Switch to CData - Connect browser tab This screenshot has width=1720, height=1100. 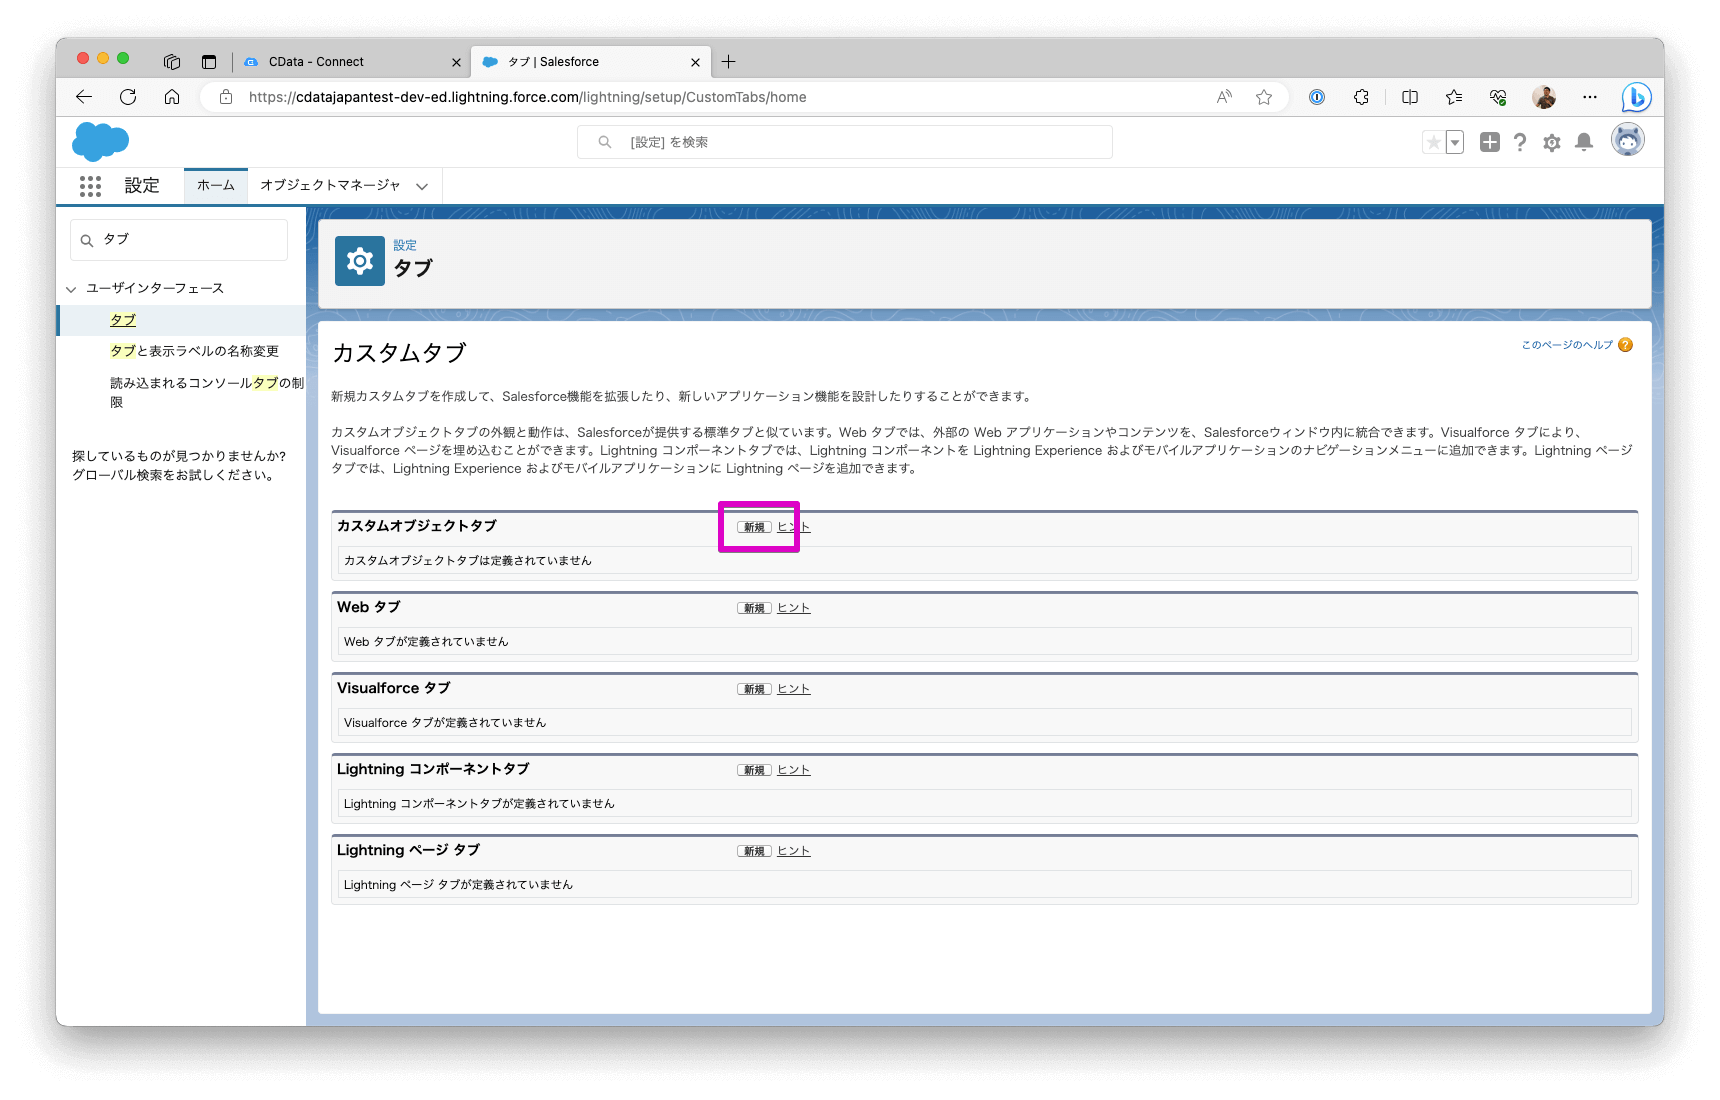coord(353,62)
